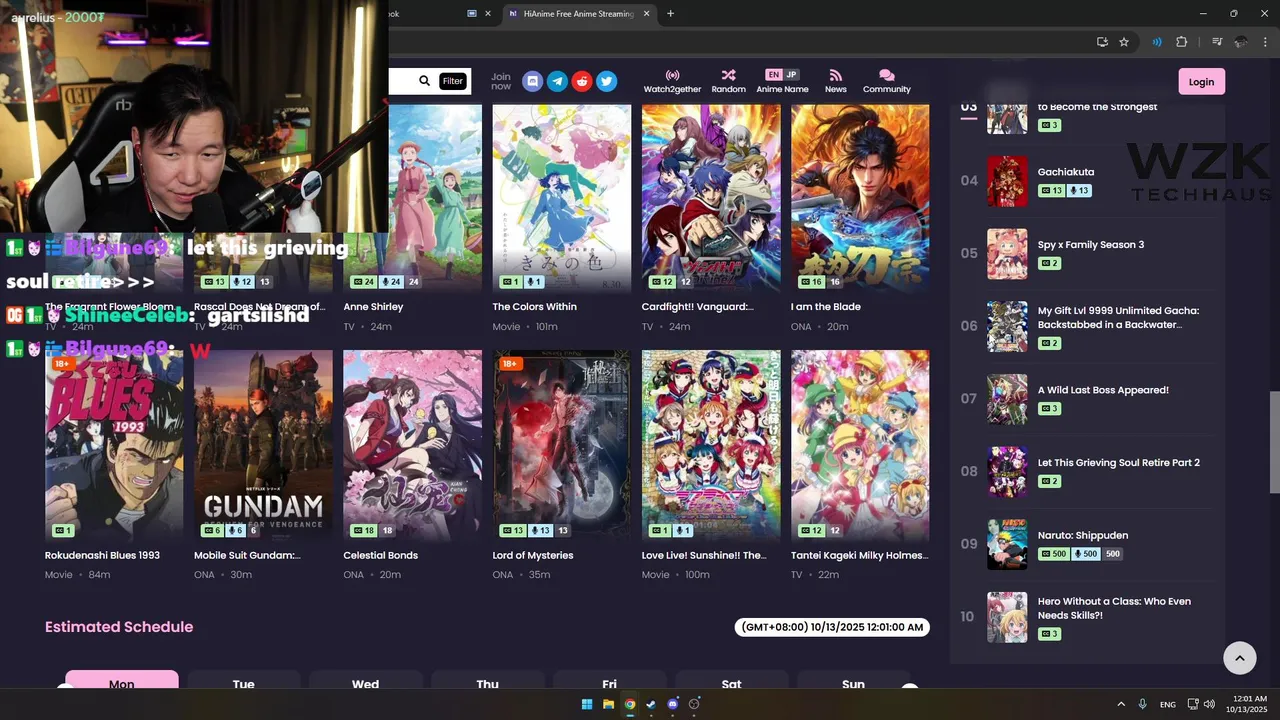The height and width of the screenshot is (720, 1280).
Task: Open Hero Without a Class entry
Action: (1114, 608)
